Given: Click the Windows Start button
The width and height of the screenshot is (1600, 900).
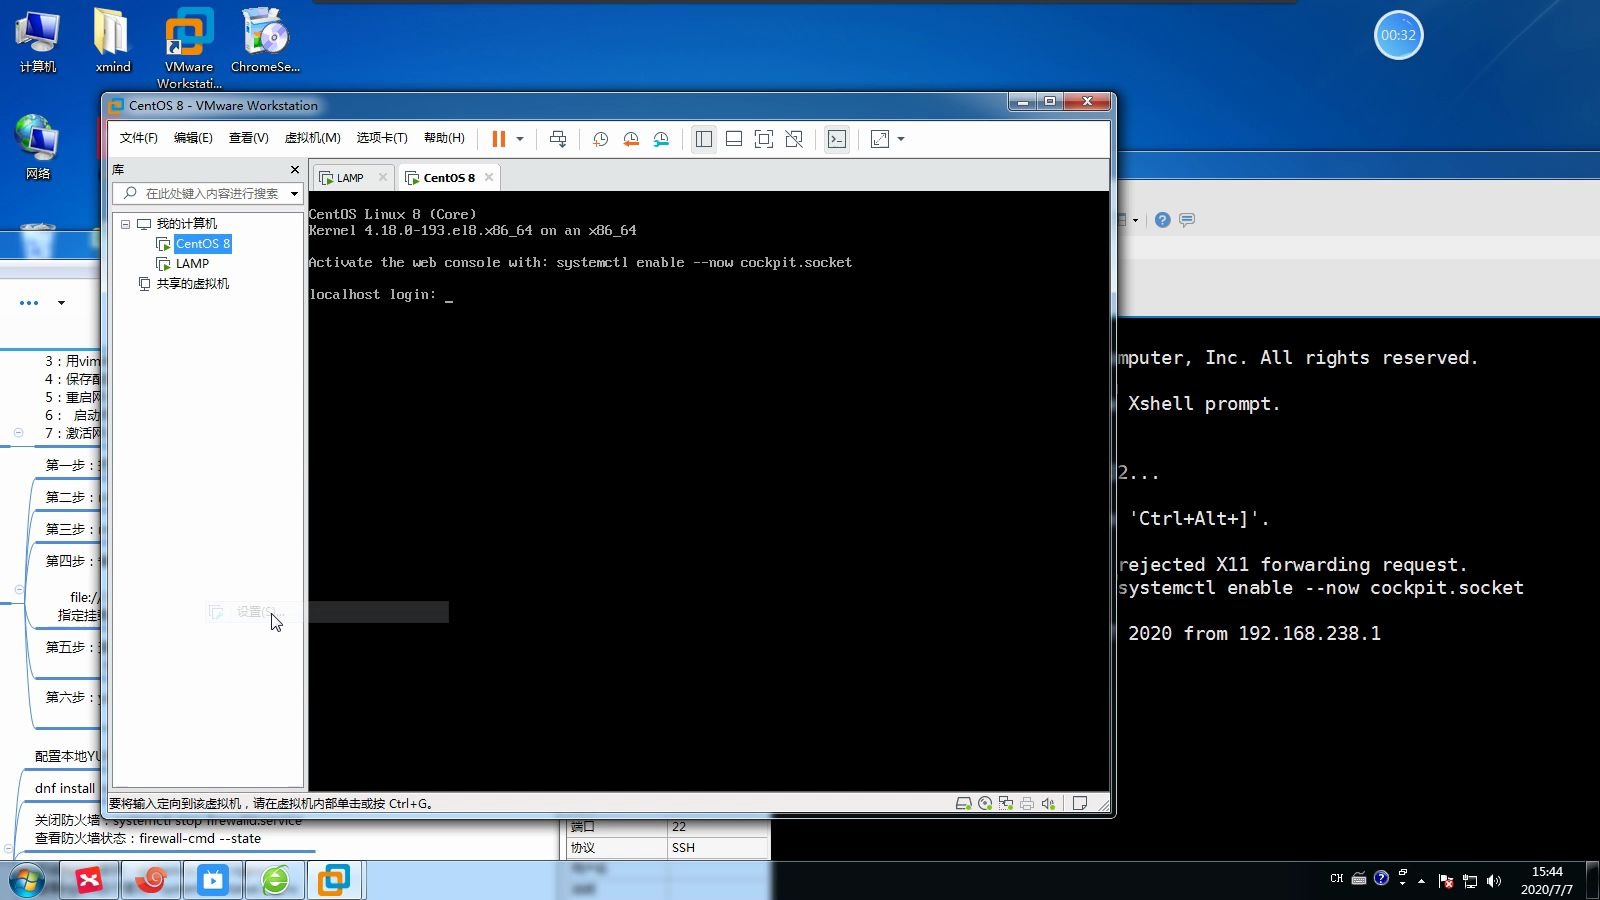Looking at the screenshot, I should (27, 881).
